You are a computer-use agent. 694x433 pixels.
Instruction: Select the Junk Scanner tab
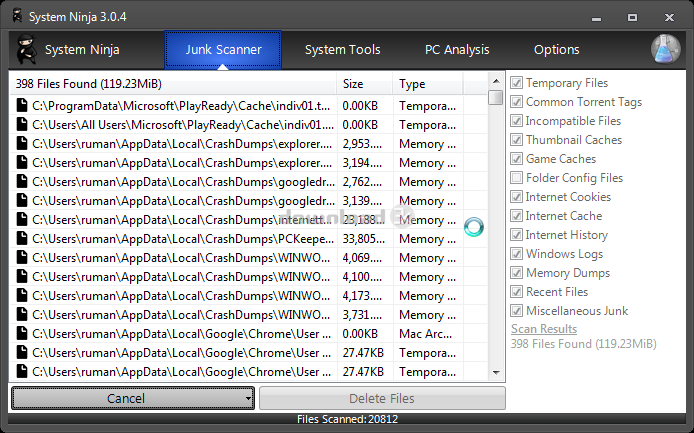point(223,50)
